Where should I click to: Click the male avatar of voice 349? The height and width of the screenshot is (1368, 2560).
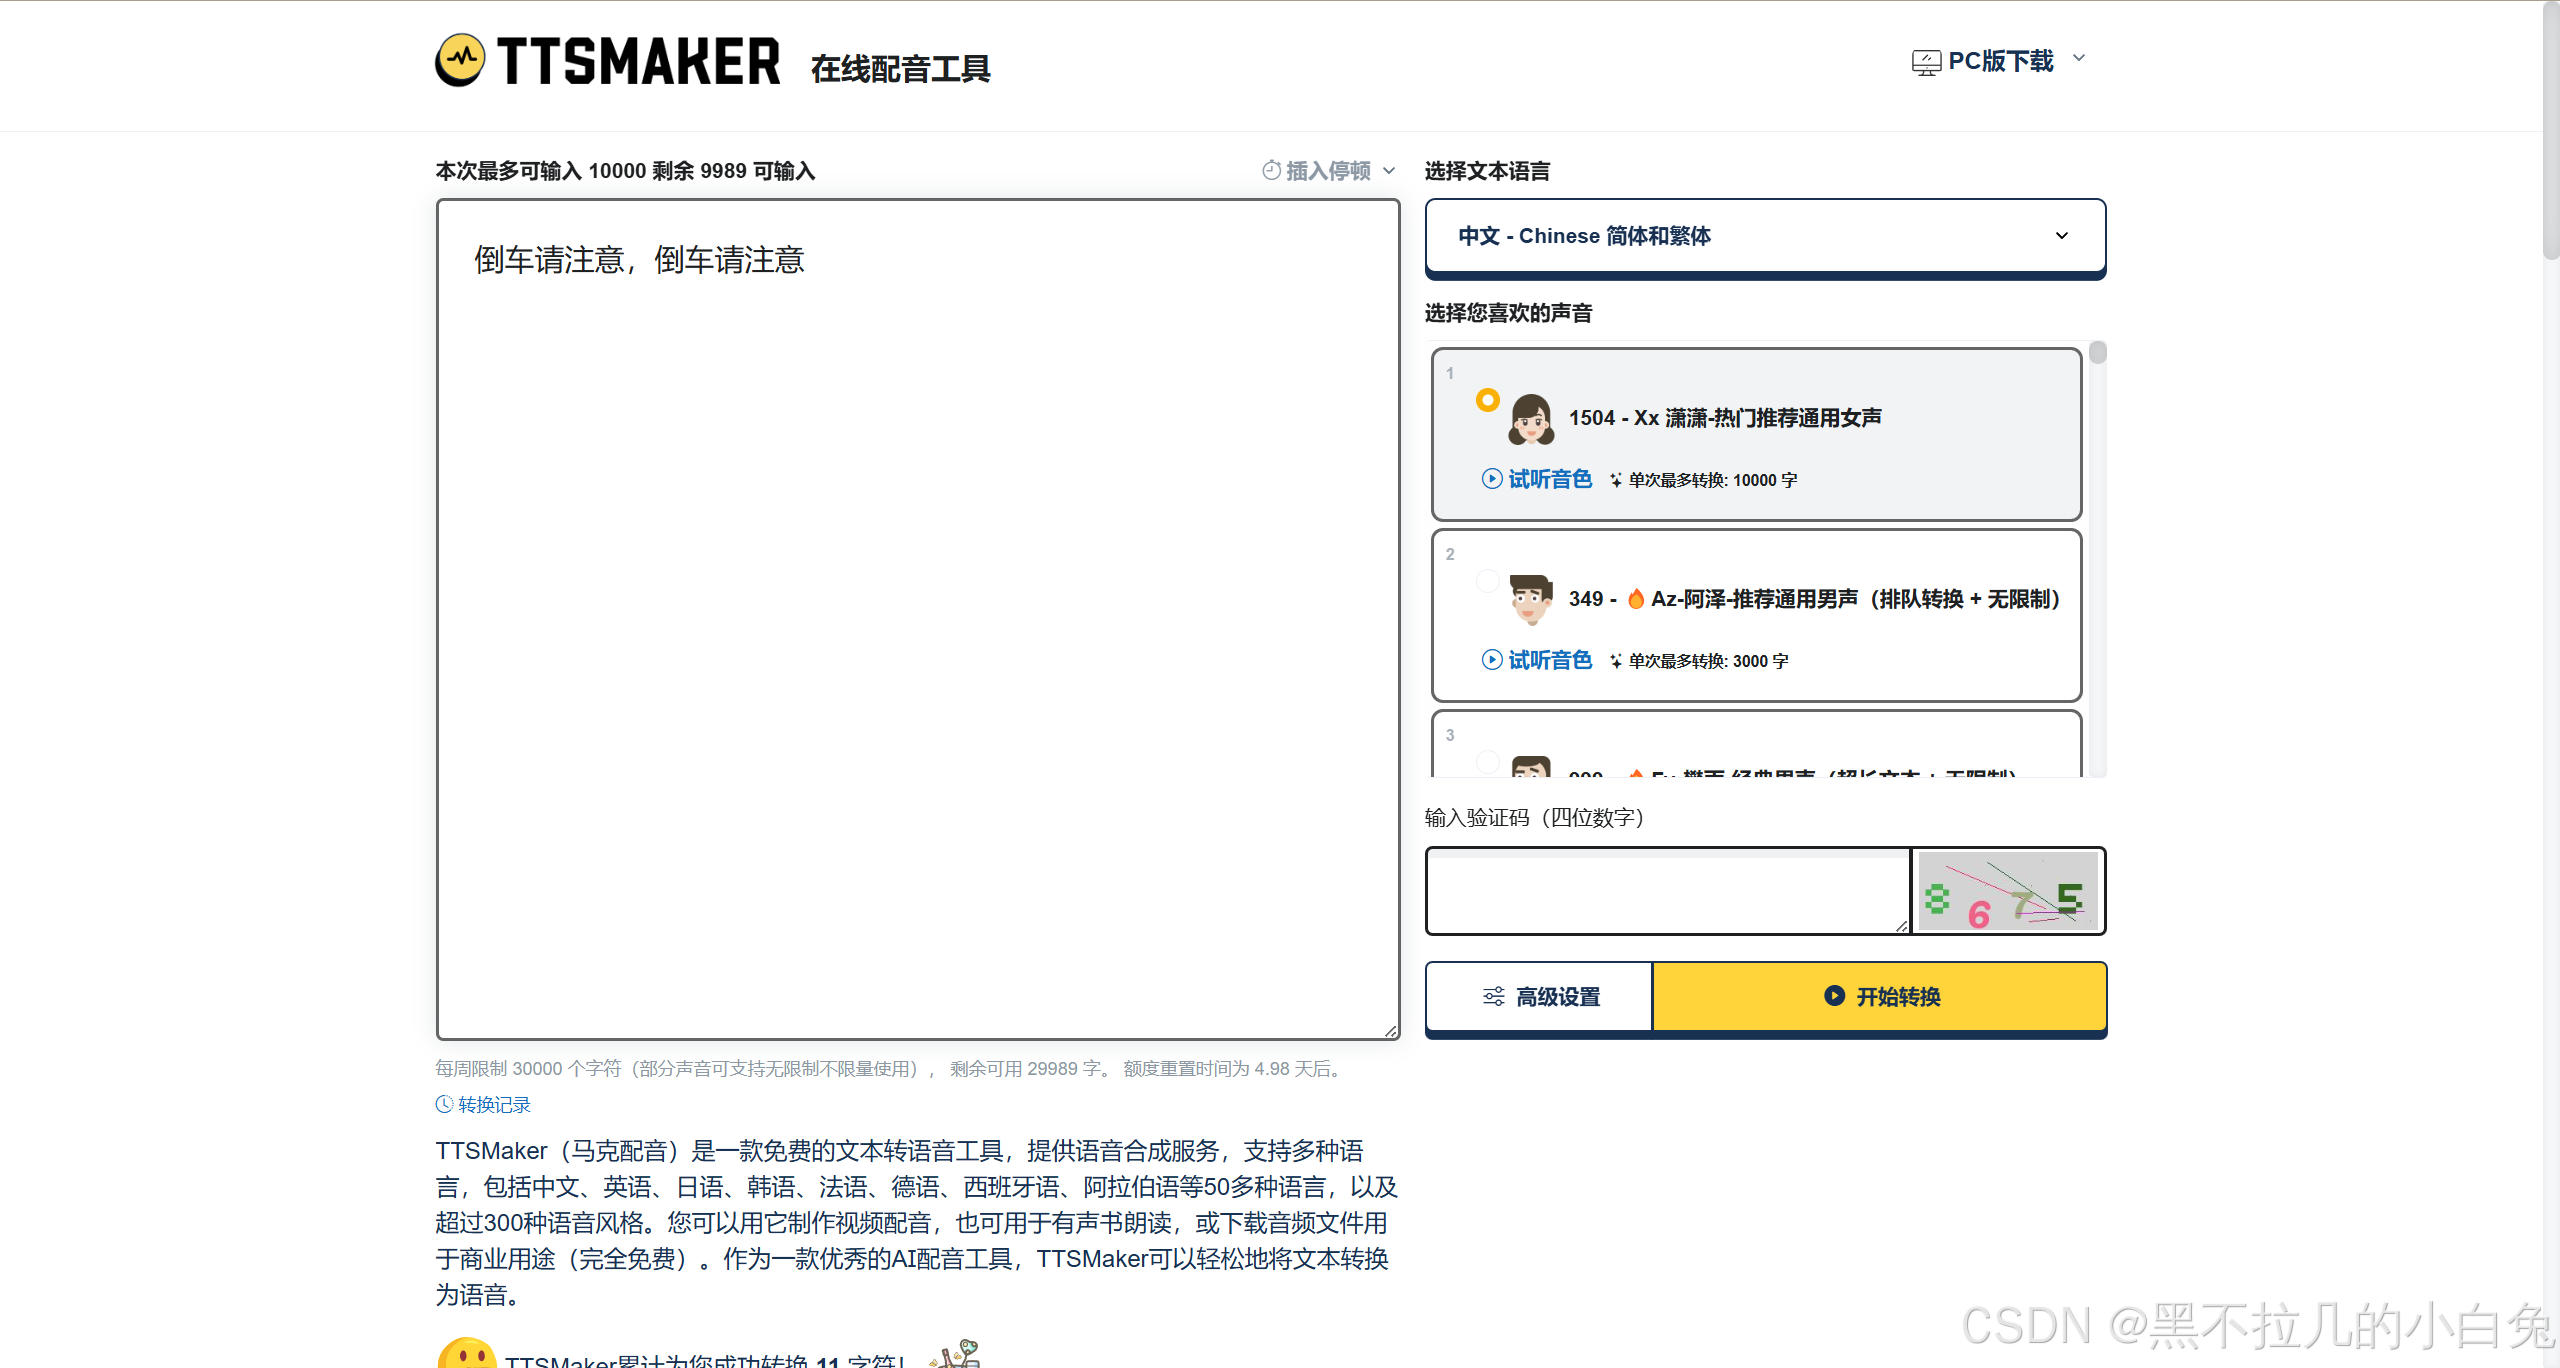(1531, 599)
